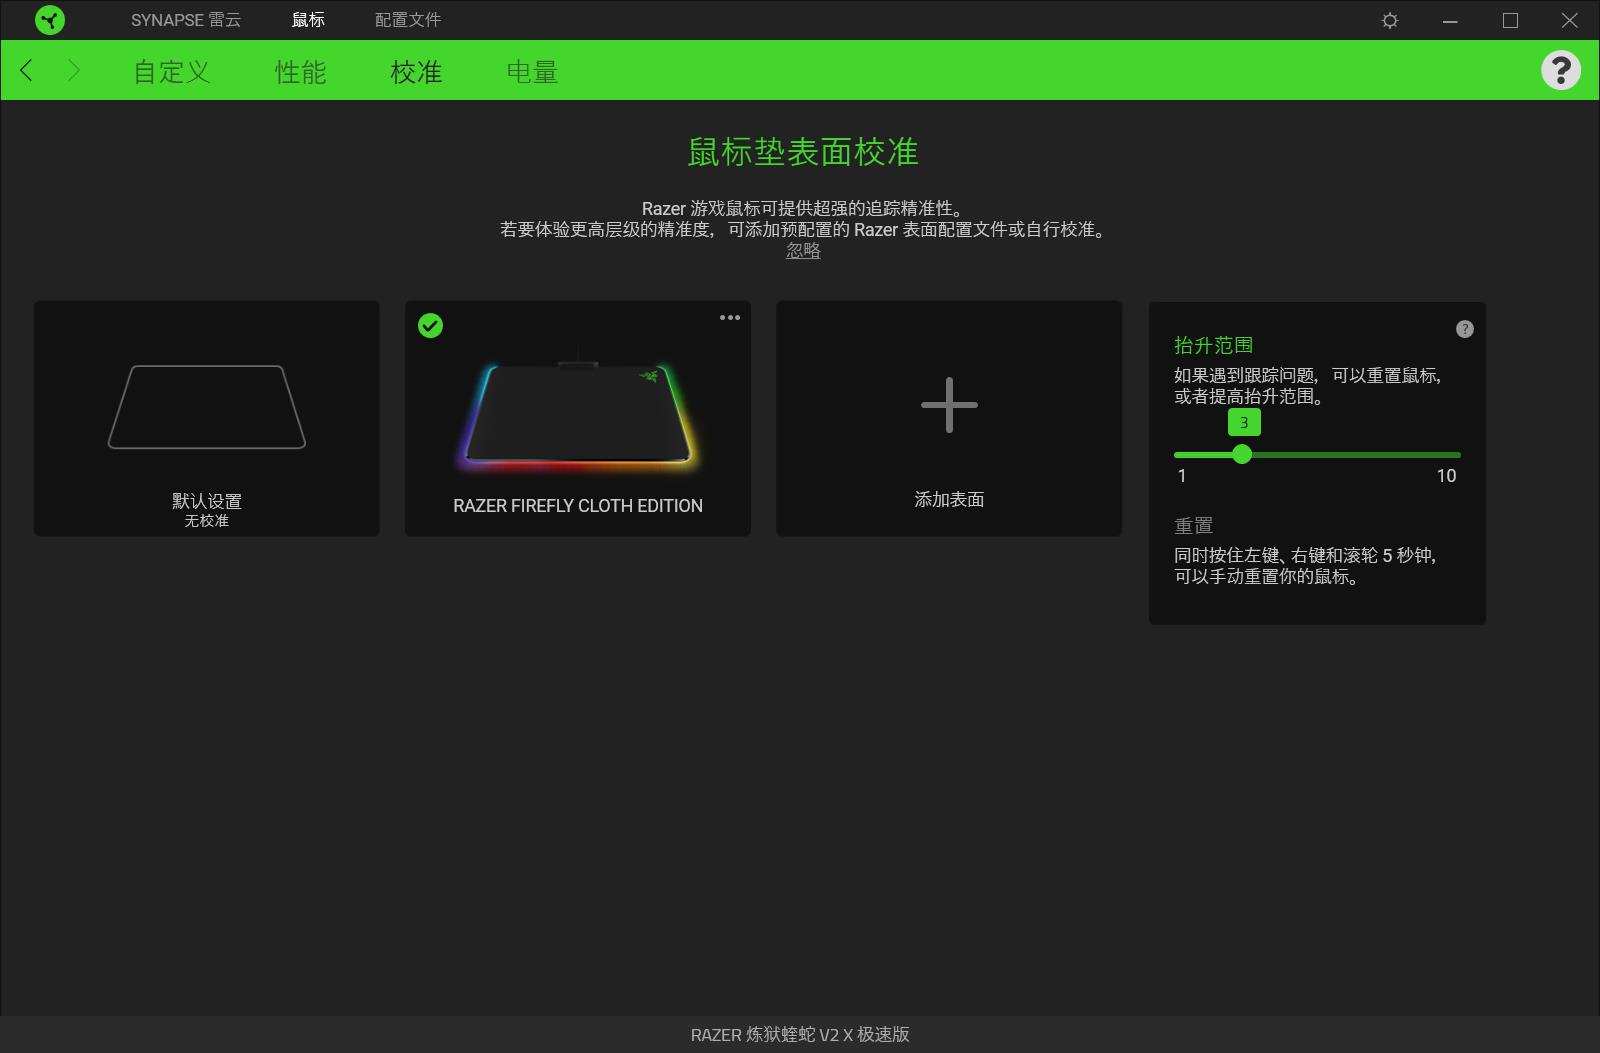Switch to the 配置文件 tab

pos(408,19)
